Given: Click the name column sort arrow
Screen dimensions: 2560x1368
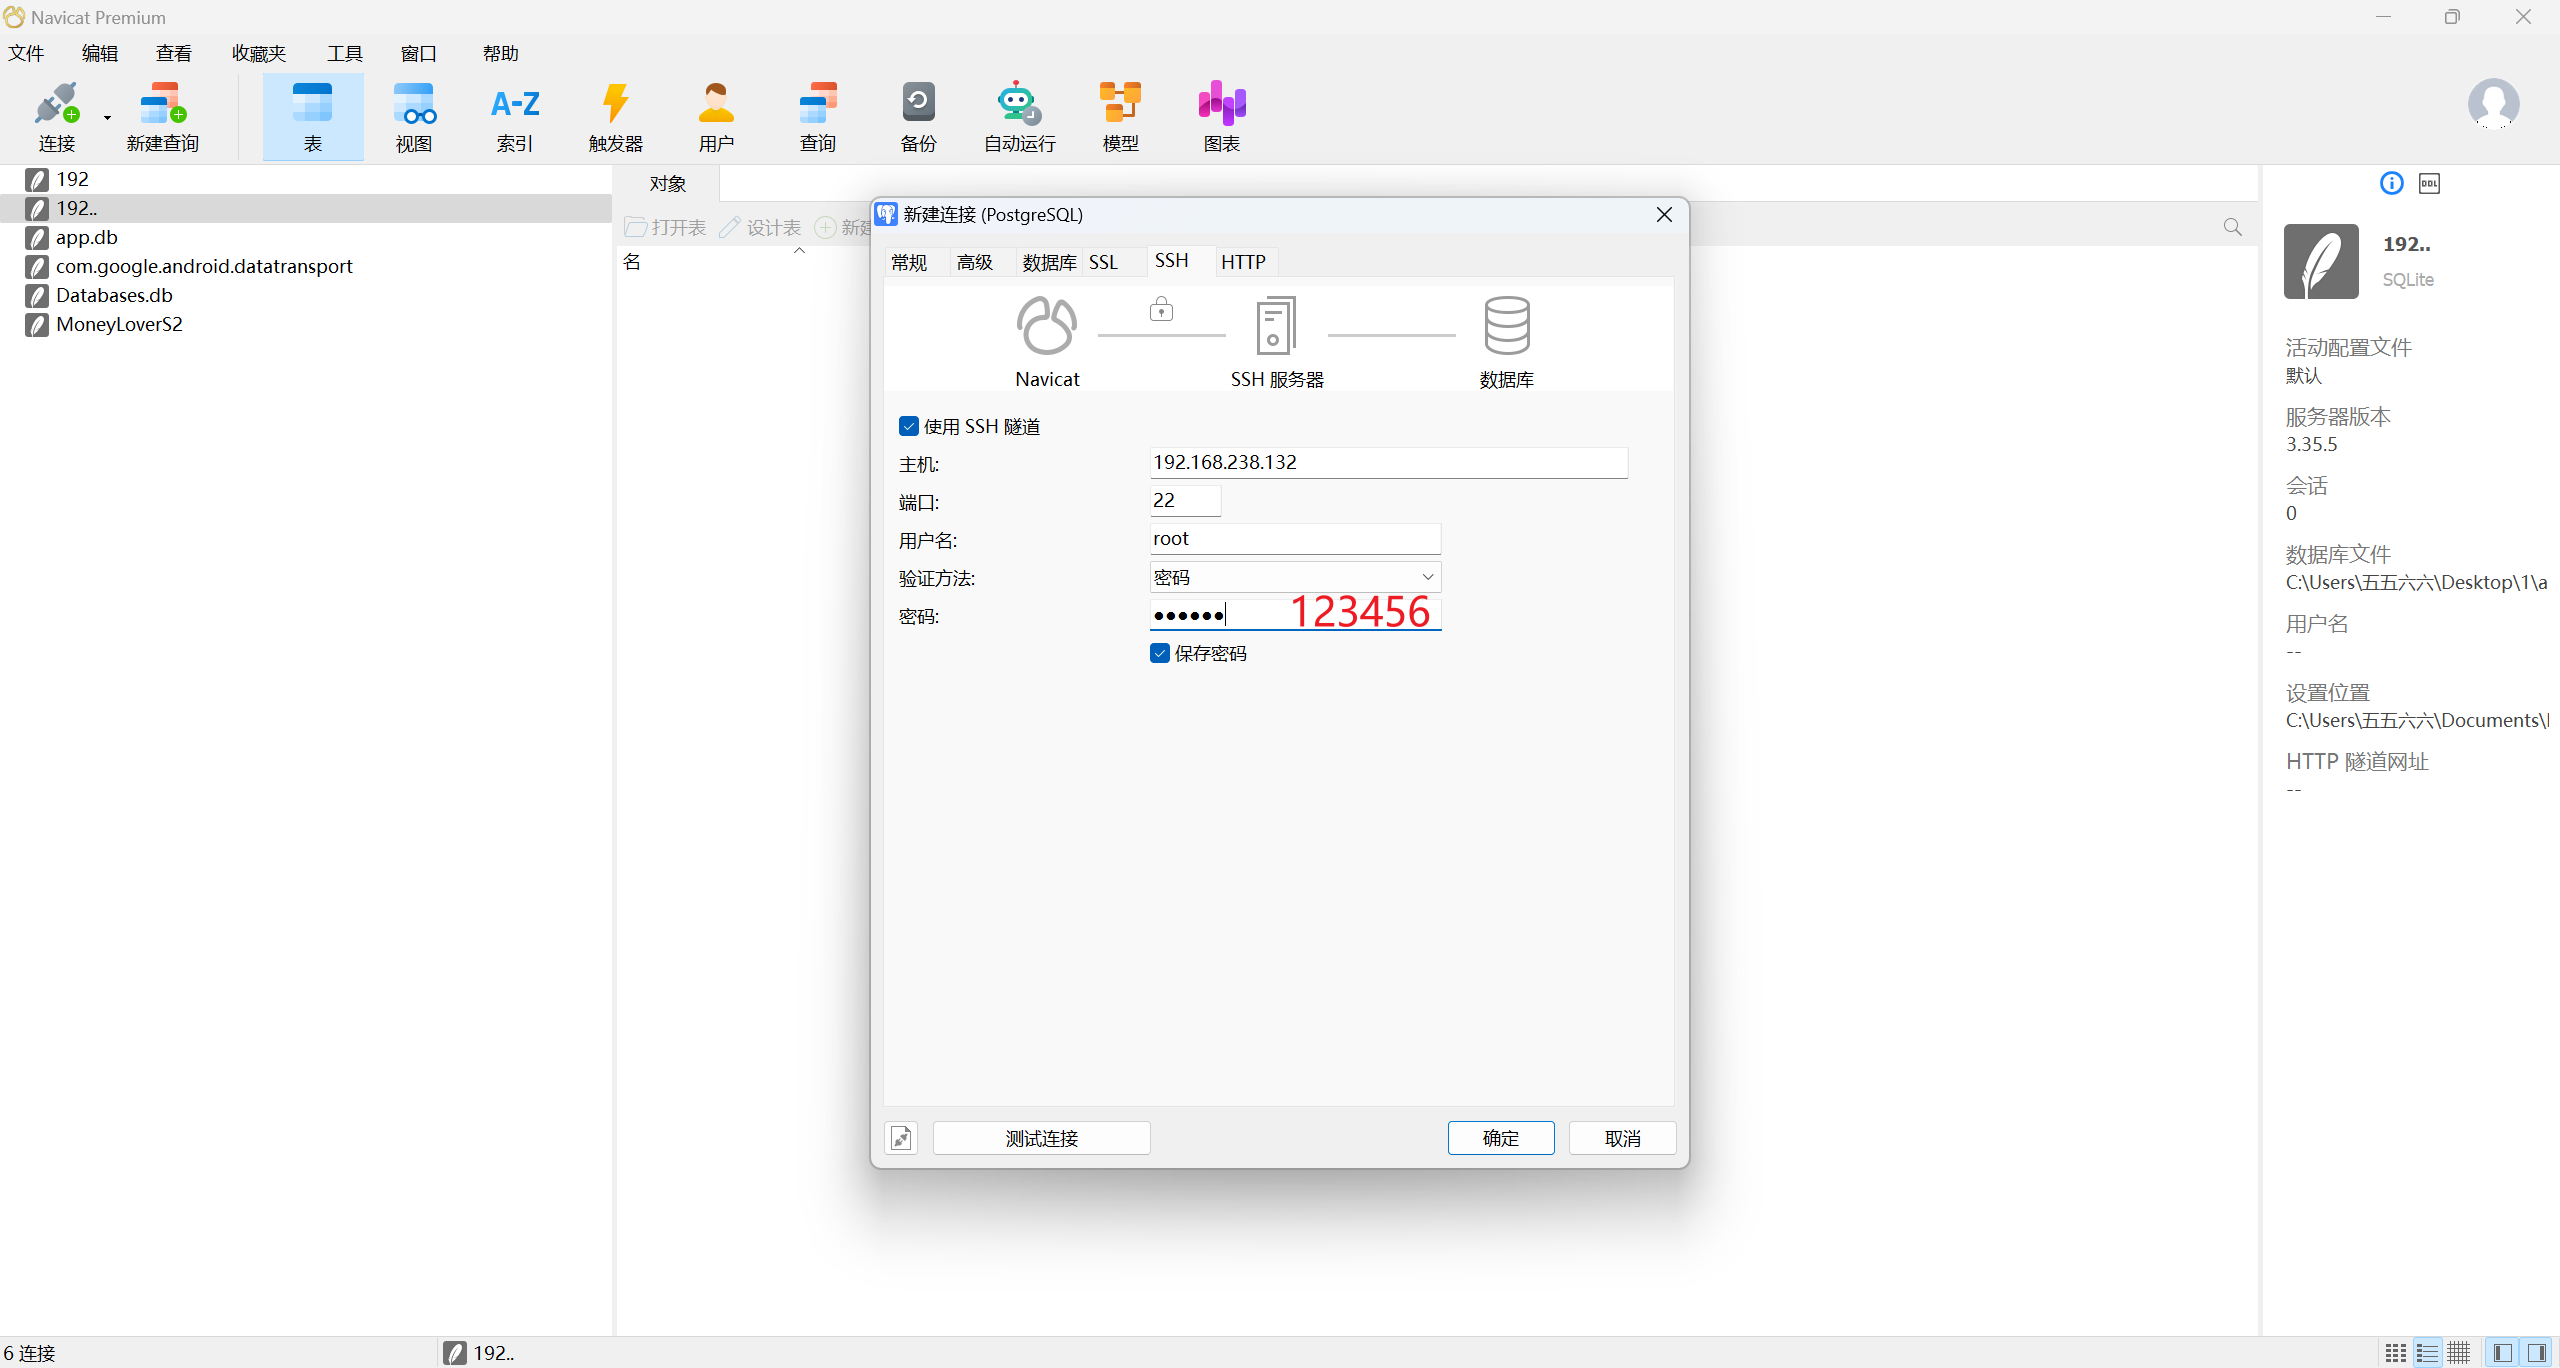Looking at the screenshot, I should point(799,251).
